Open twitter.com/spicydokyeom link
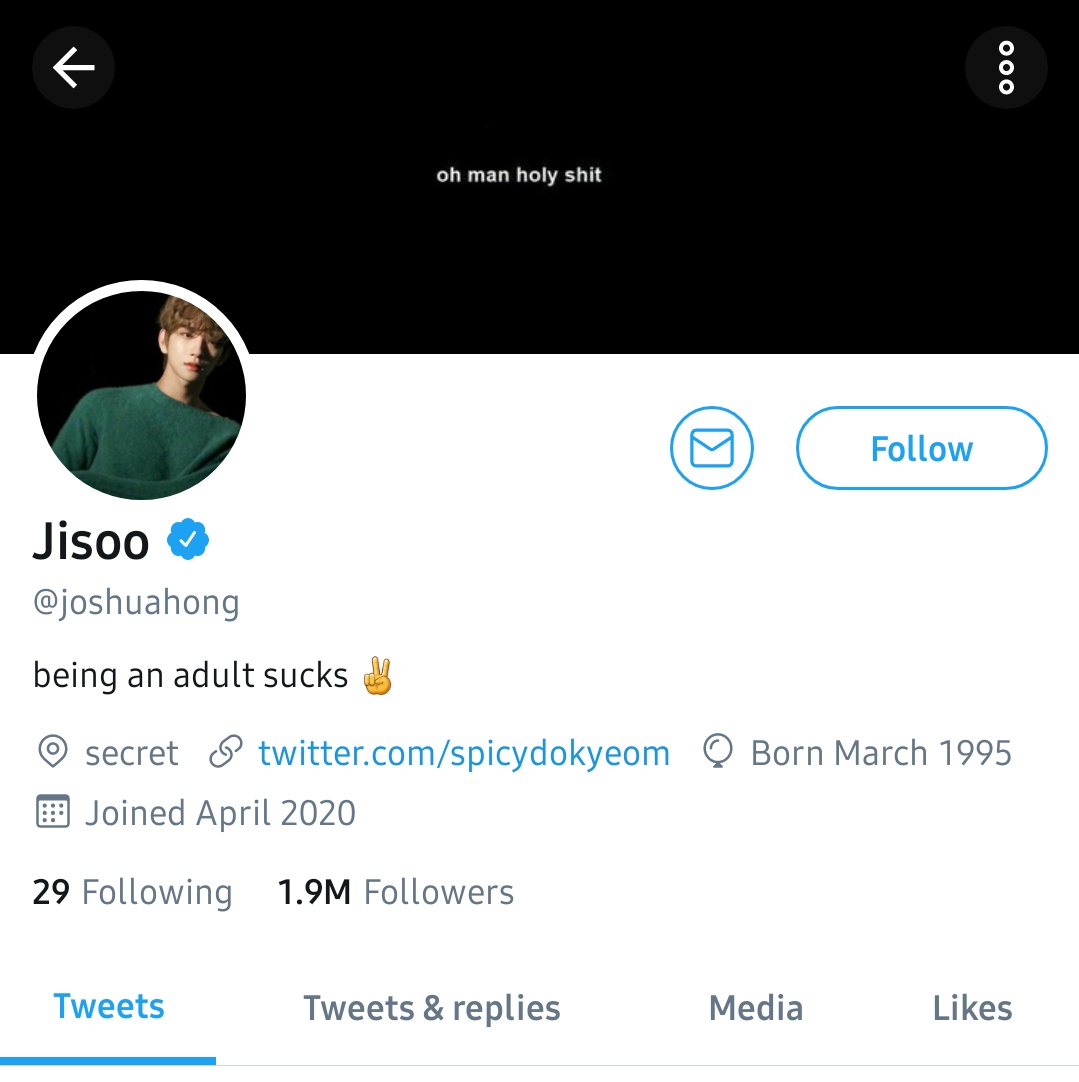1079x1082 pixels. tap(464, 753)
